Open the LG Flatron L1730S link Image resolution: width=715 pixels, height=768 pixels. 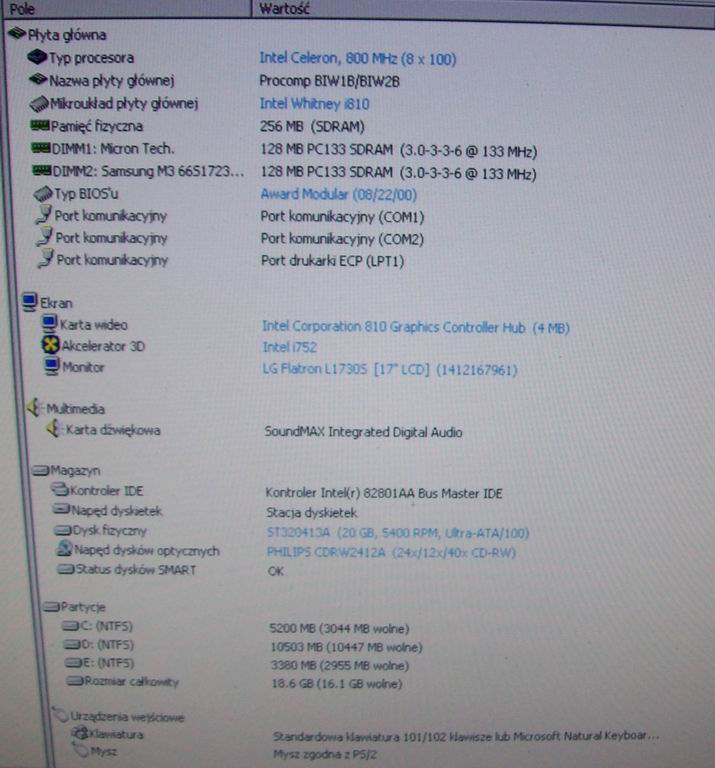point(390,369)
